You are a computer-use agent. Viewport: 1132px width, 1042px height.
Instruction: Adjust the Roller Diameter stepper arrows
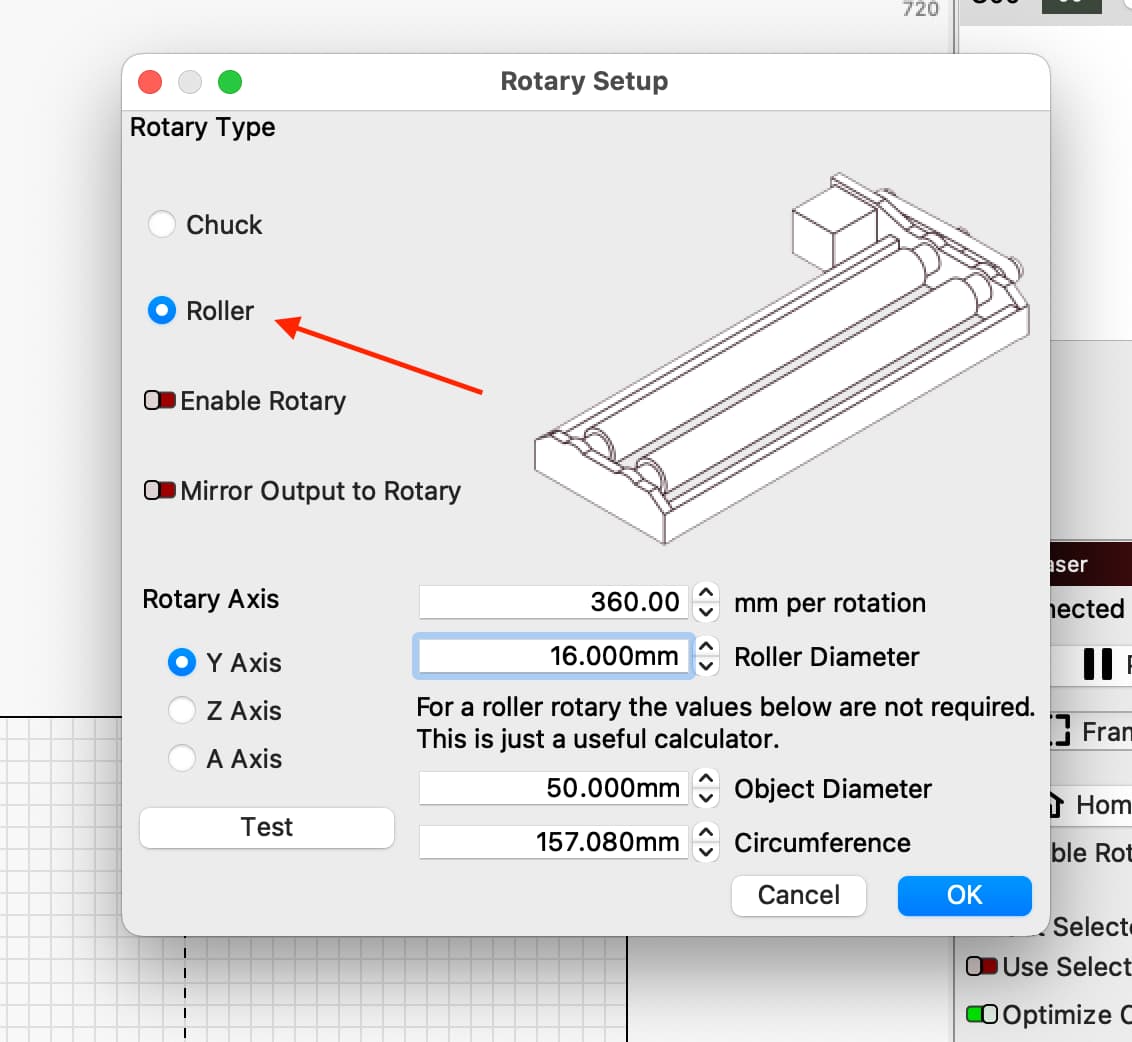pos(707,657)
